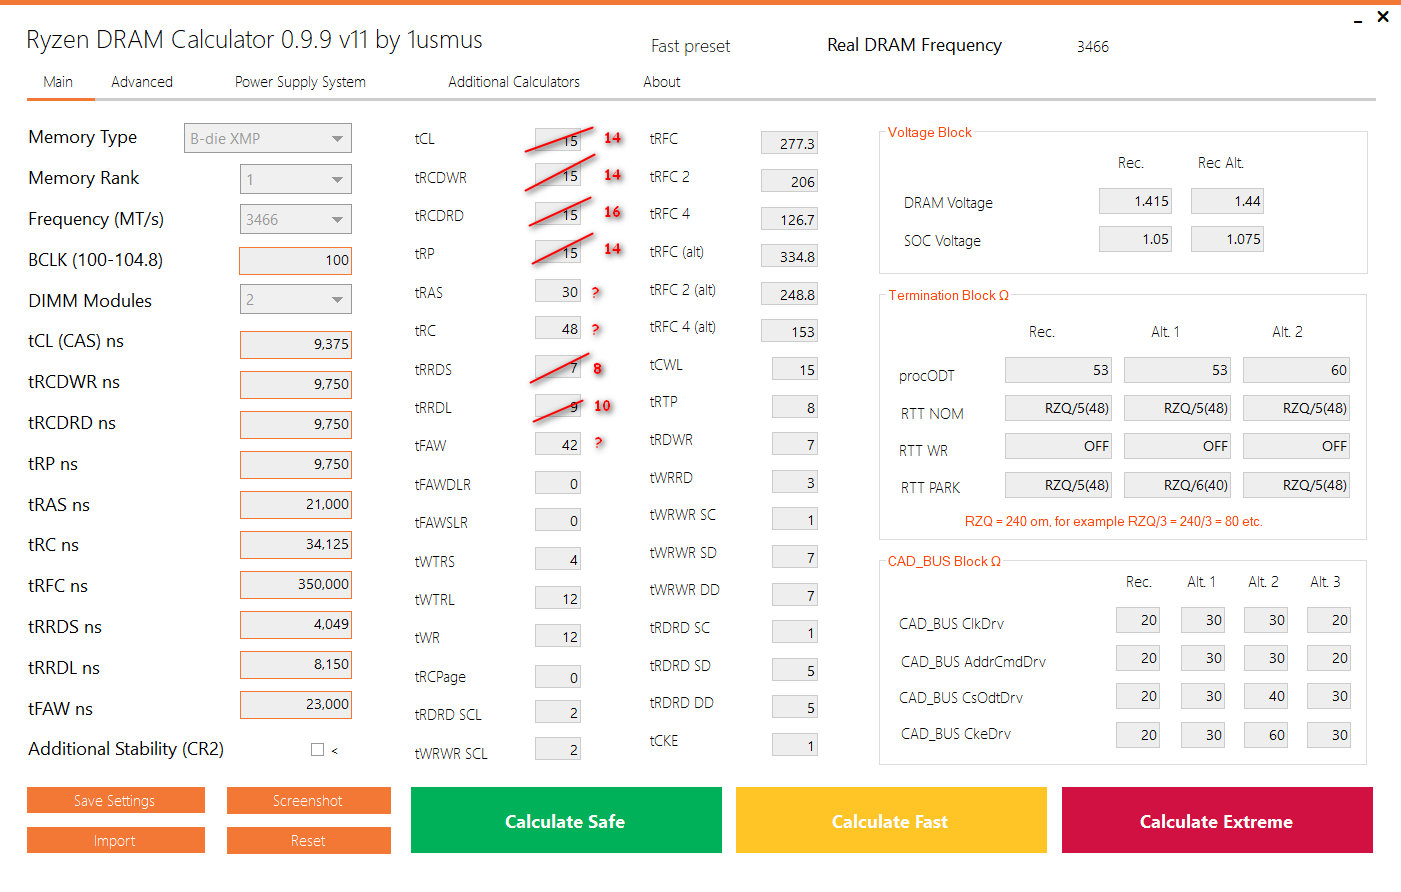Viewport: 1401px width, 892px height.
Task: Select the tRFC 2 (alt) value box
Action: coord(790,294)
